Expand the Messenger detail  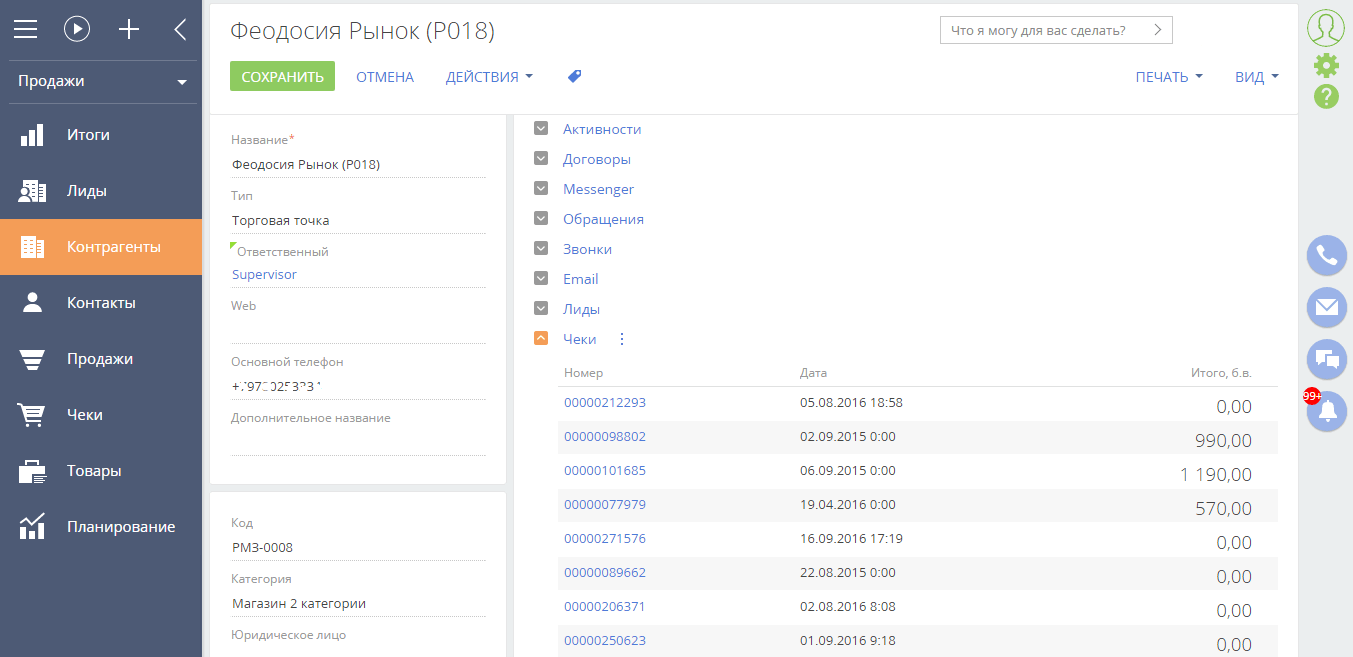coord(541,188)
